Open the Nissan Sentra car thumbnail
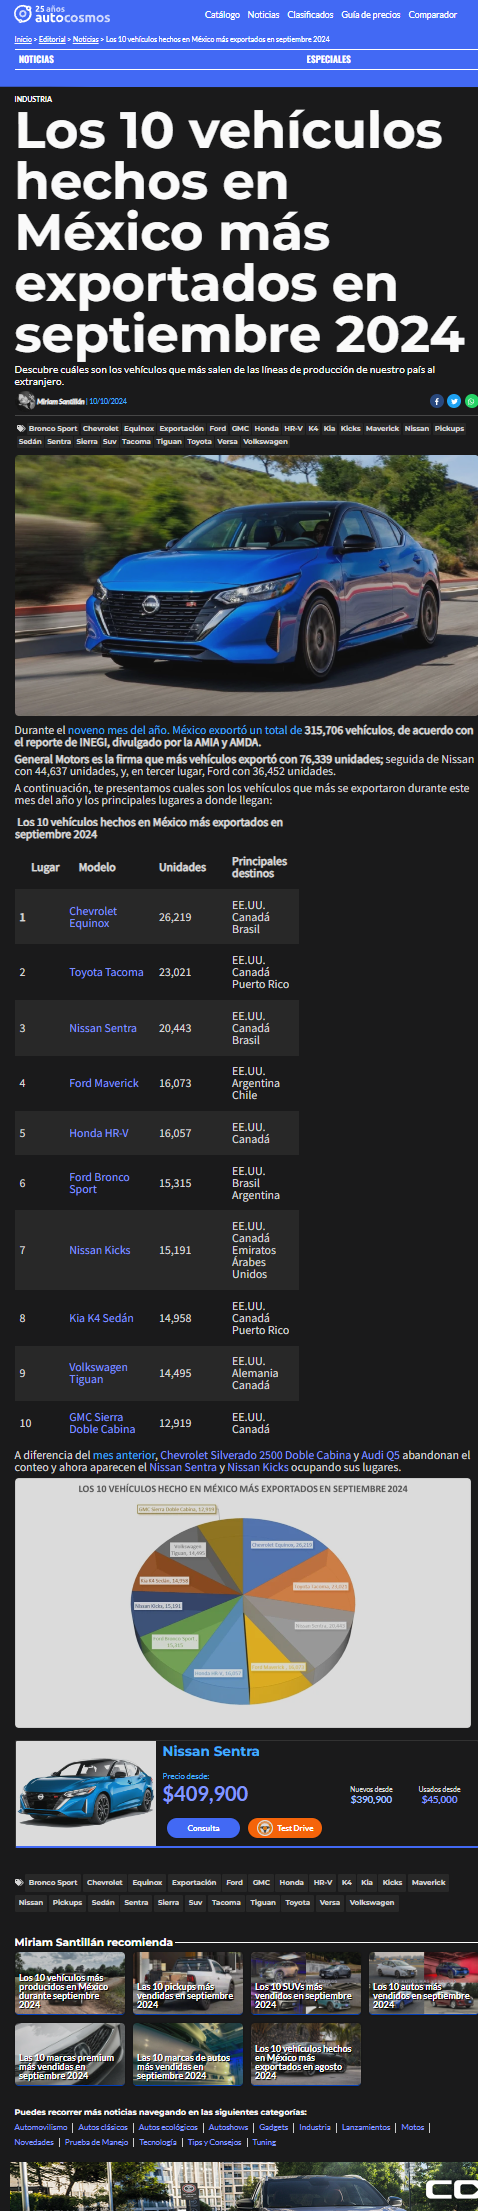Screen dimensions: 478x2211 [86, 1794]
